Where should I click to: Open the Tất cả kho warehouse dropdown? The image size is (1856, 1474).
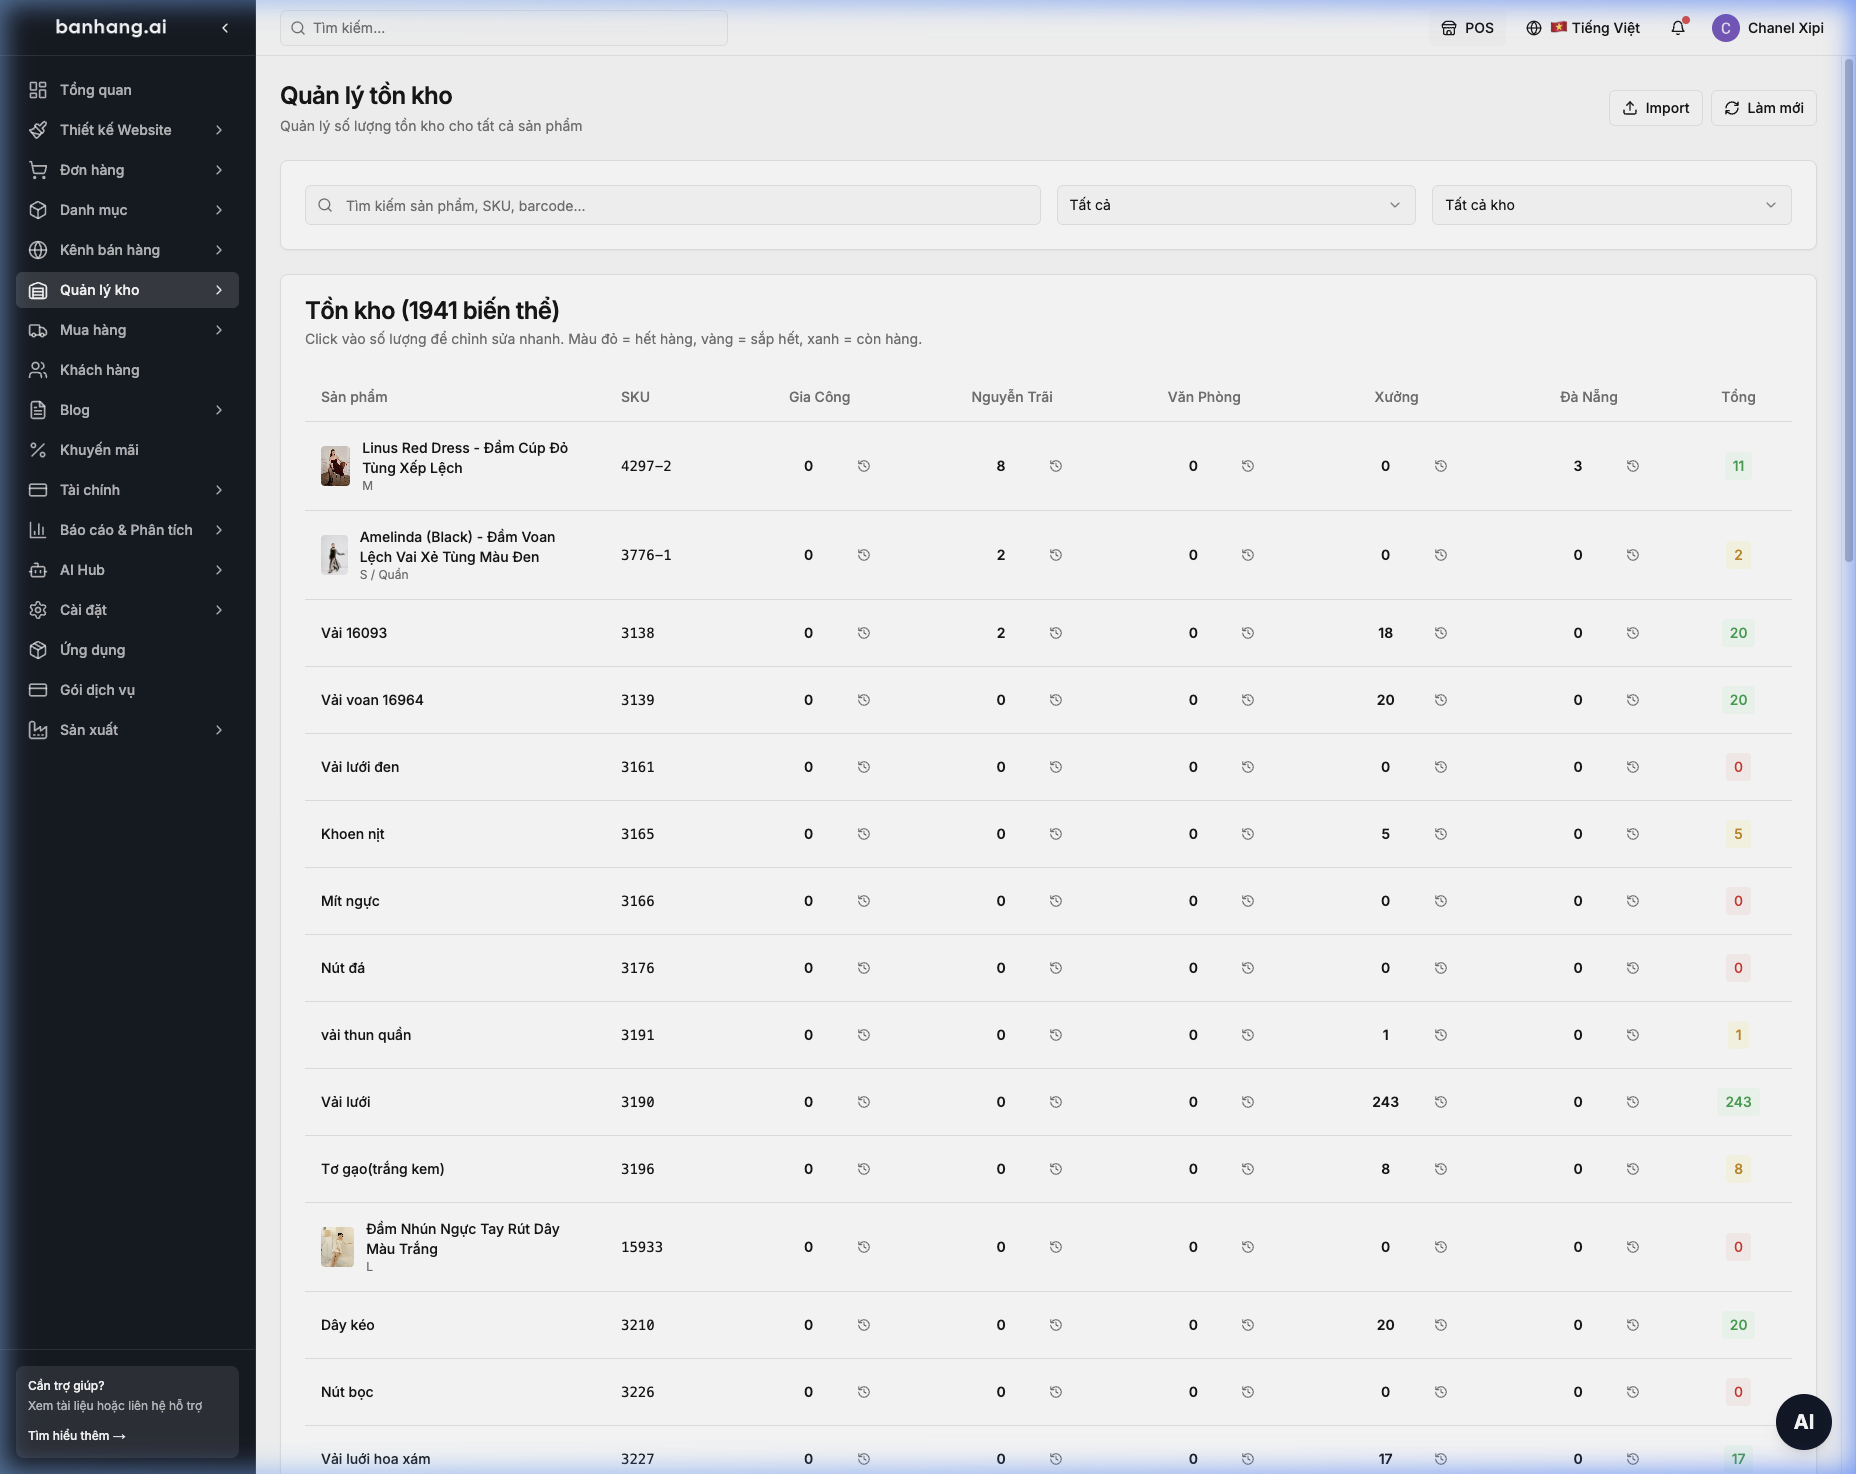(1611, 205)
